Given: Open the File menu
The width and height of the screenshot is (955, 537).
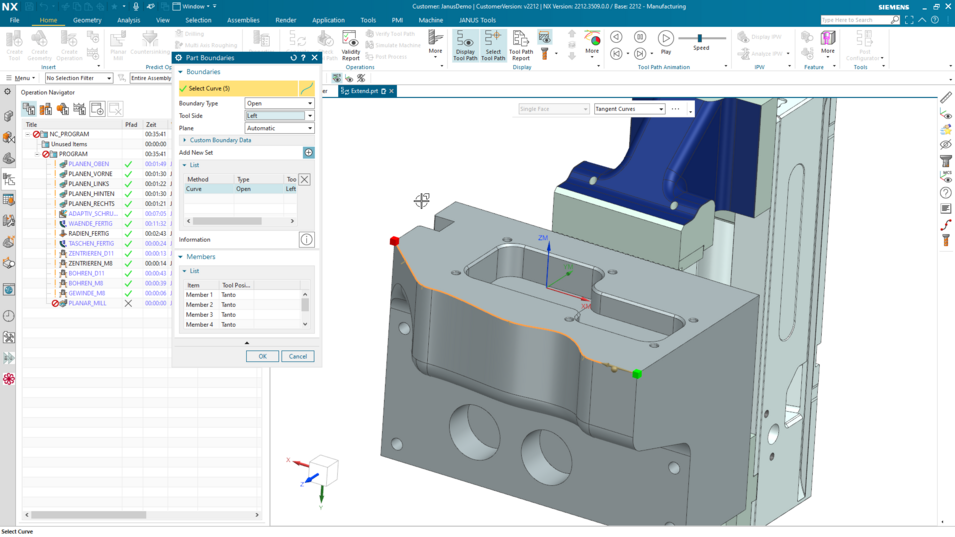Looking at the screenshot, I should [x=14, y=20].
